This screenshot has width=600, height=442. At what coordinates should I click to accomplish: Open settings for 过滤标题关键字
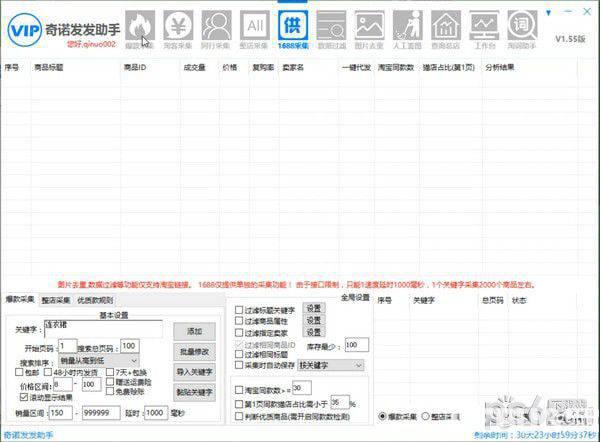[x=314, y=308]
